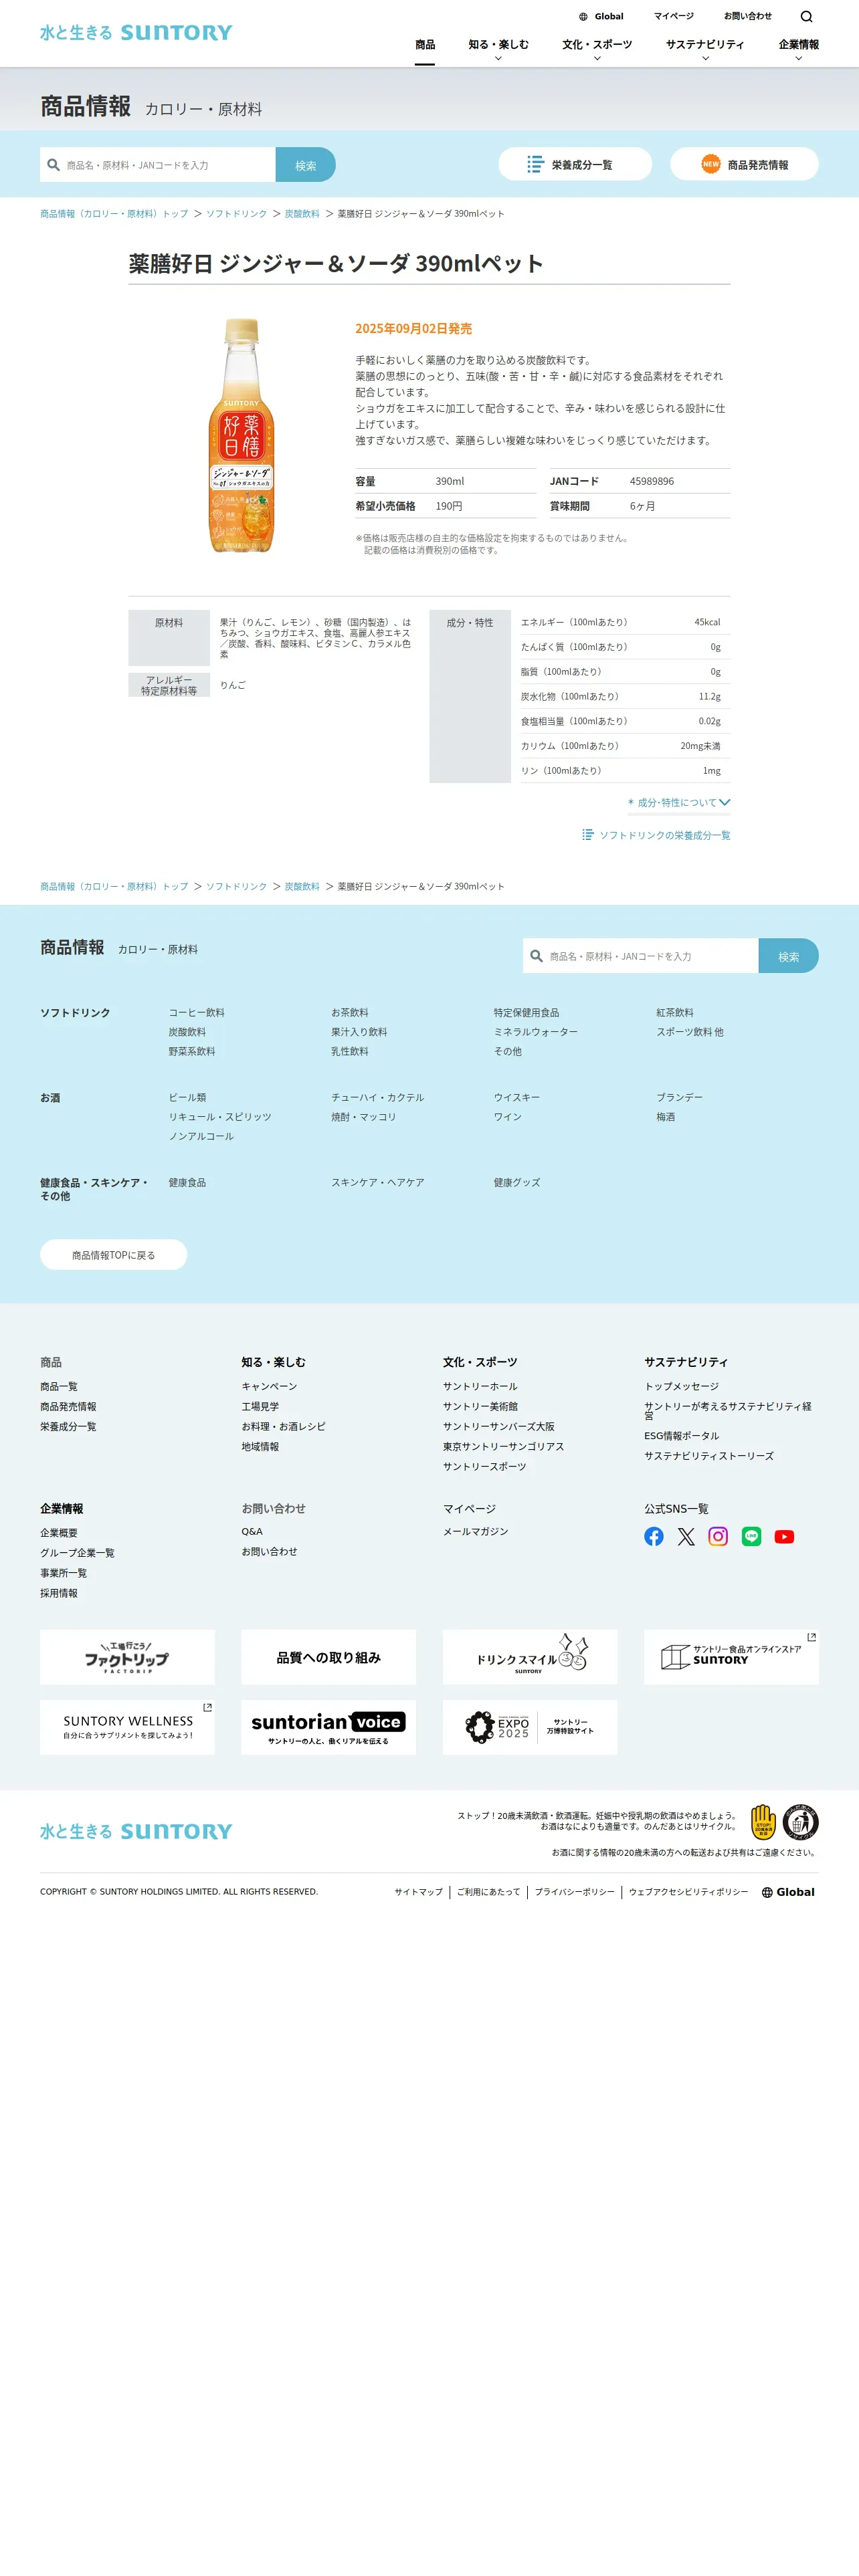
Task: Click the EXPO 2025 banner
Action: tap(530, 1727)
